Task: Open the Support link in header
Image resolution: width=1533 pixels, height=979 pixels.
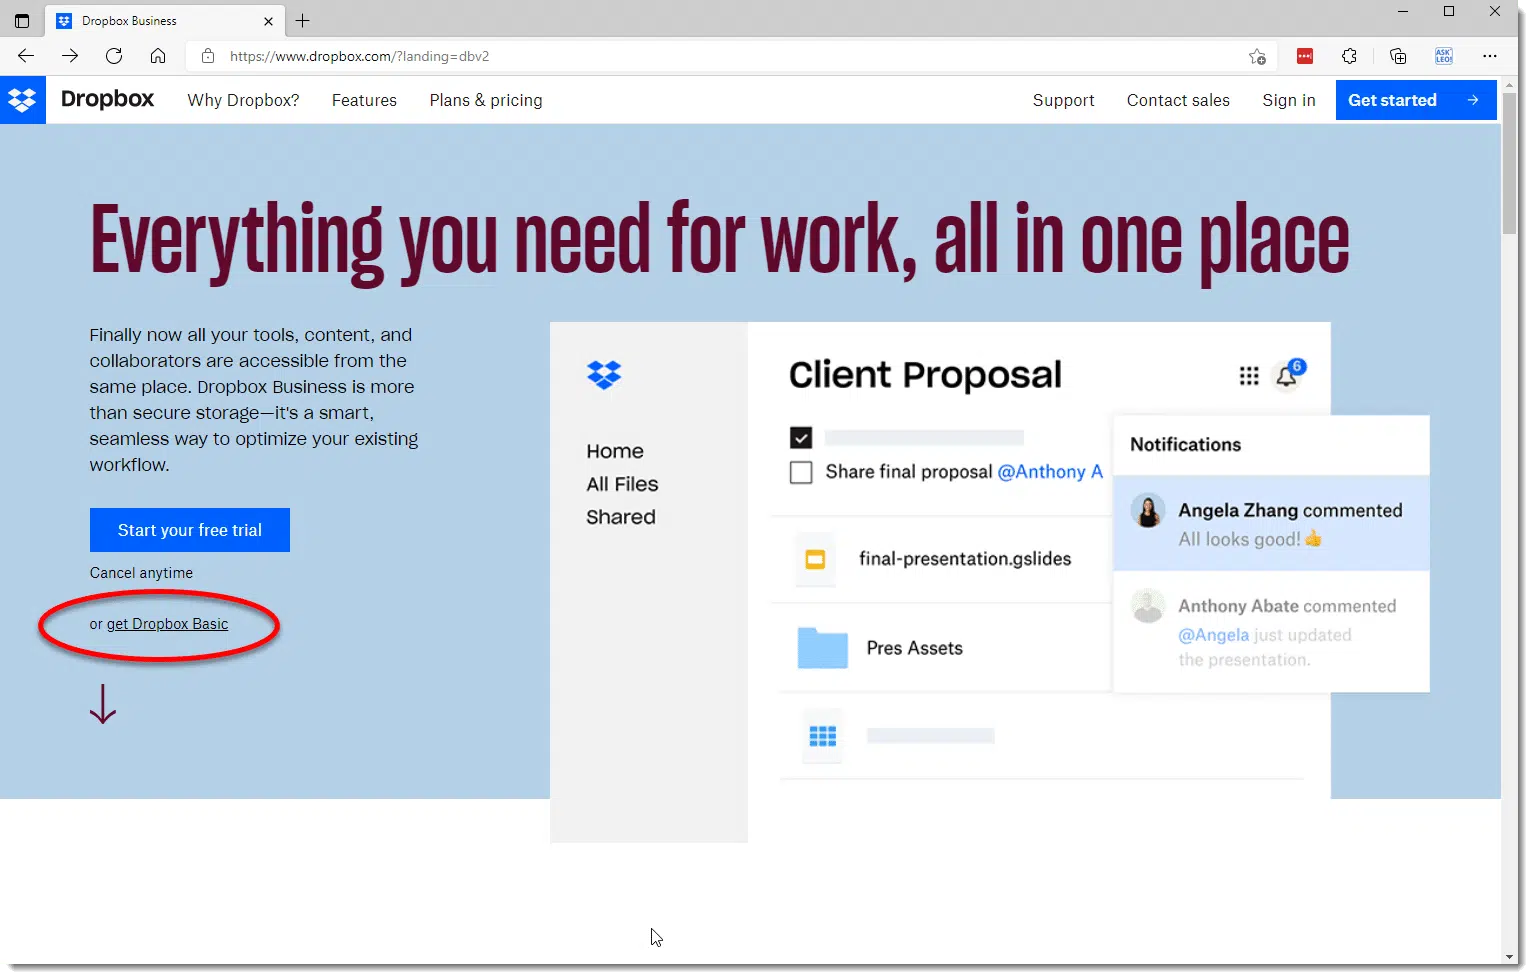Action: click(x=1063, y=100)
